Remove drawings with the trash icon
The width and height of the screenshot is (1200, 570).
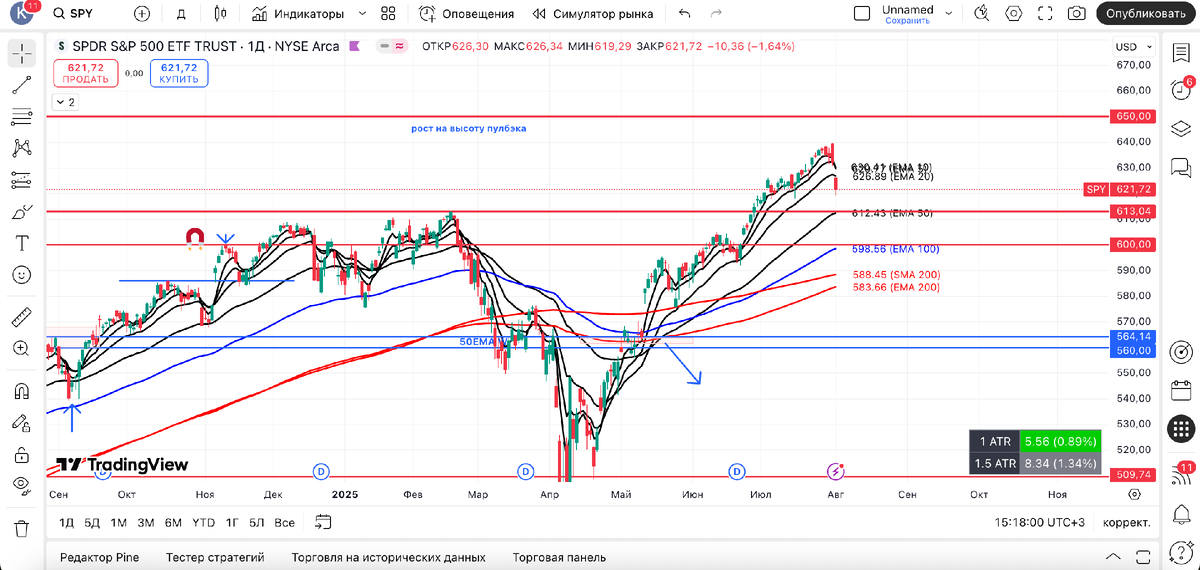[x=22, y=527]
